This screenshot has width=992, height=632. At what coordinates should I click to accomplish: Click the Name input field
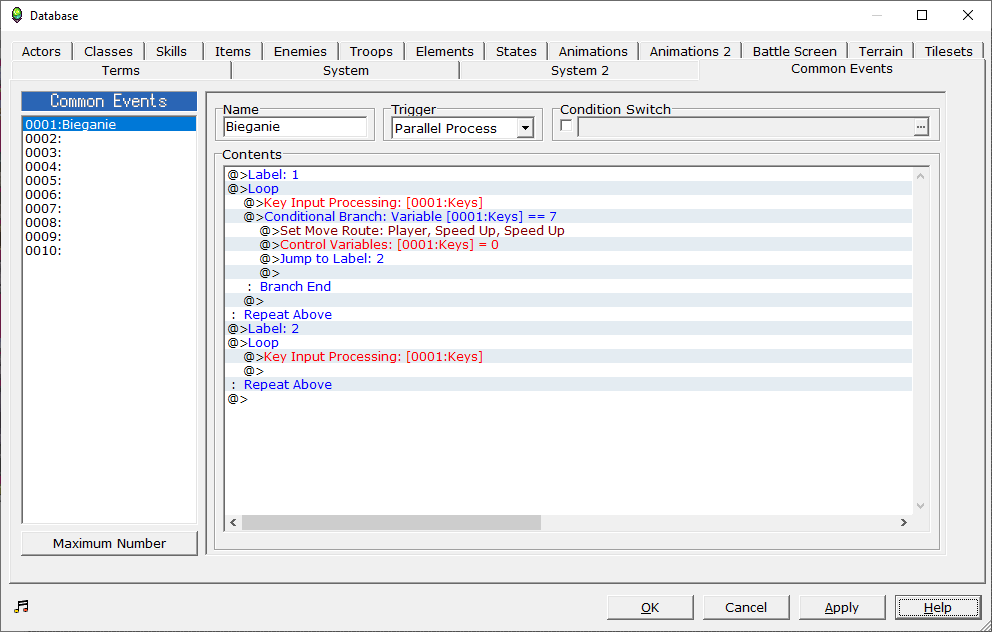[295, 127]
